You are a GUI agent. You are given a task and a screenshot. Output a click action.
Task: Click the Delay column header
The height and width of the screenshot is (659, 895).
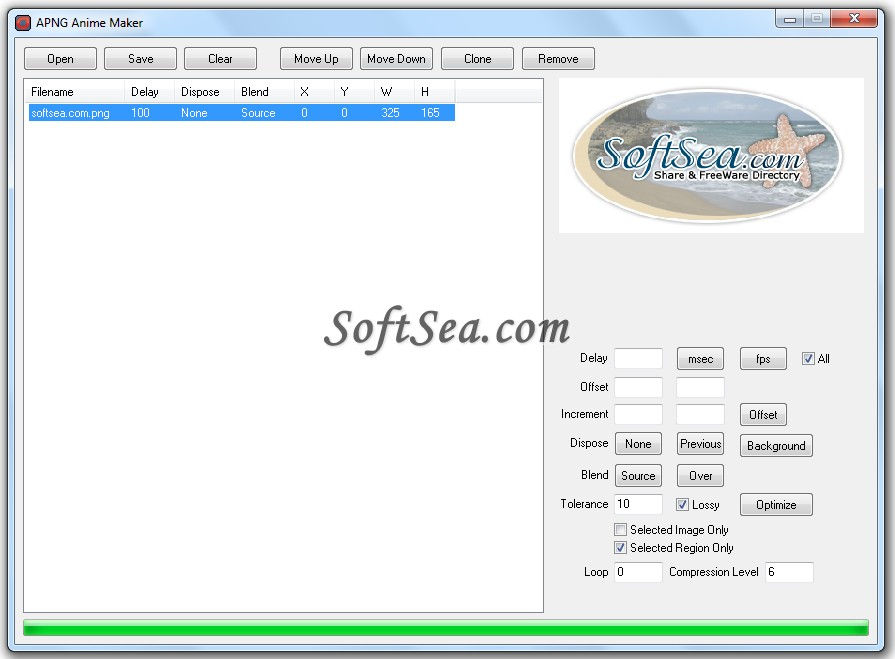(149, 92)
